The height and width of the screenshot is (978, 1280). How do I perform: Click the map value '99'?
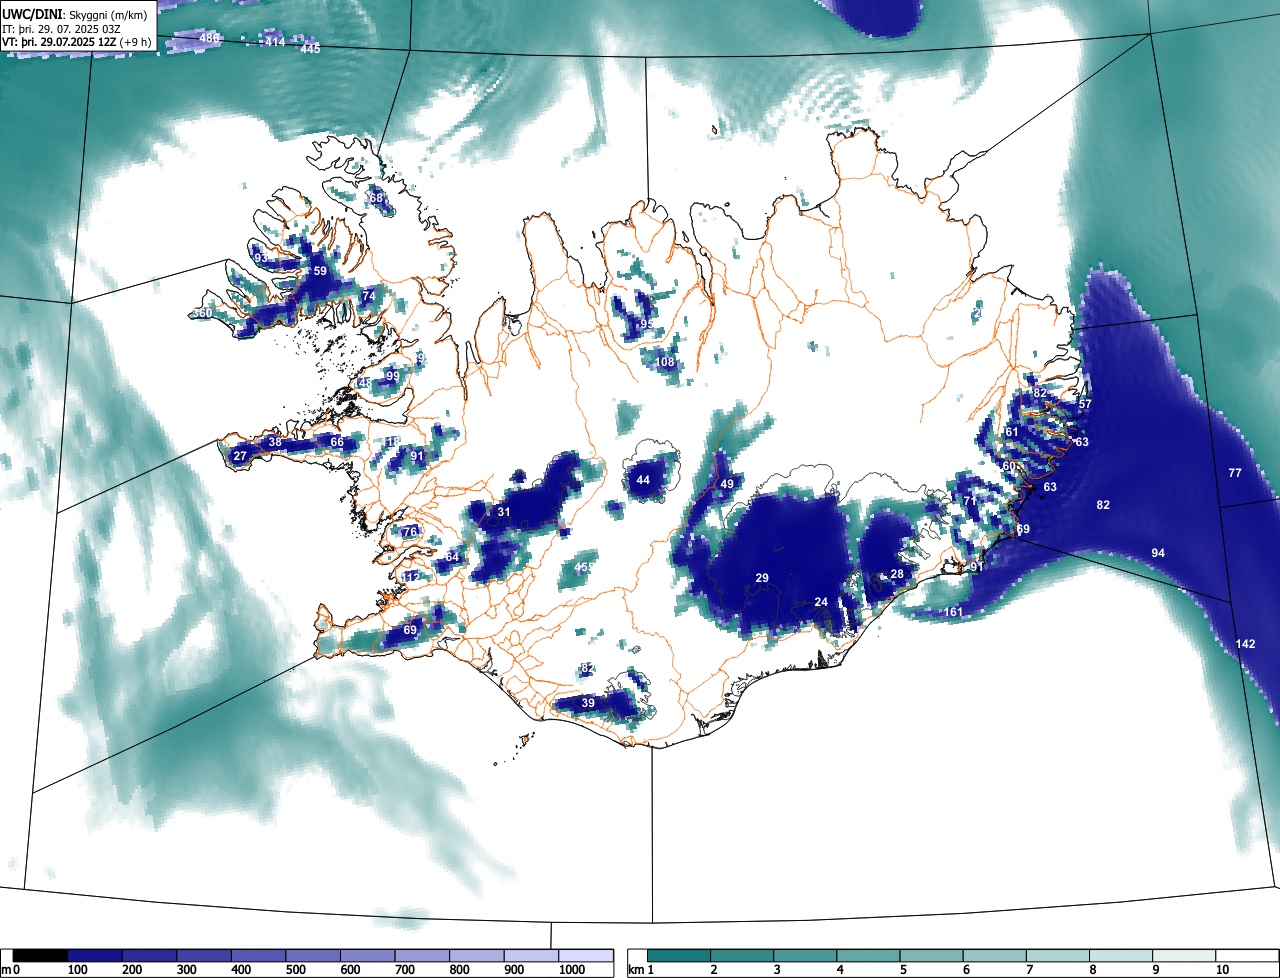[393, 376]
